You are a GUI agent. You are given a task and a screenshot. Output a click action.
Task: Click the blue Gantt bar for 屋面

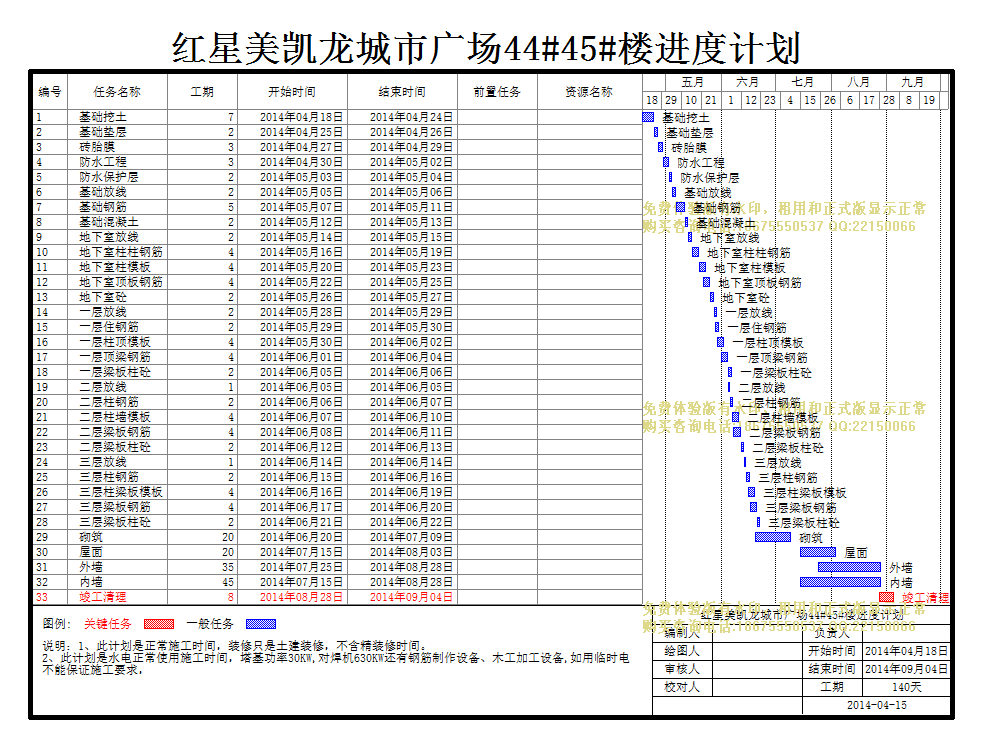pyautogui.click(x=818, y=552)
